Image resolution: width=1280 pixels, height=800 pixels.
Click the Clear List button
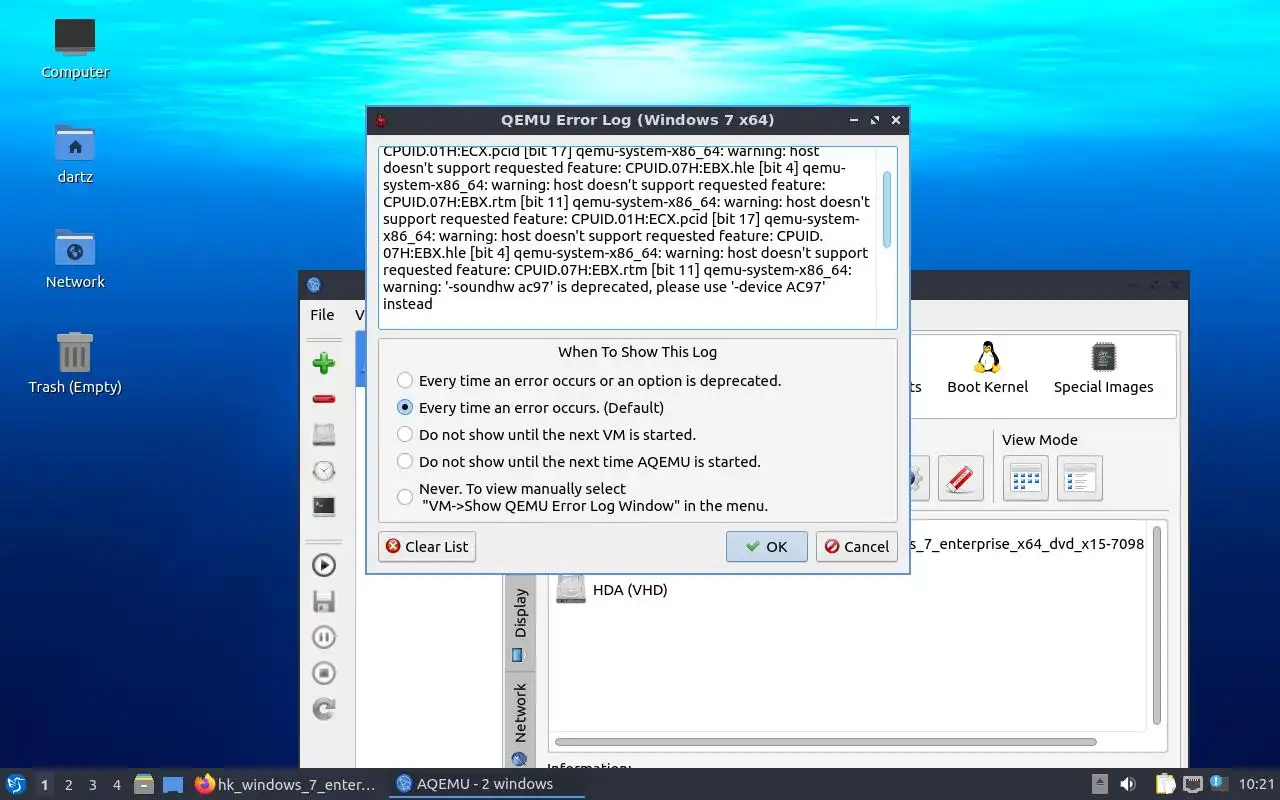point(427,546)
